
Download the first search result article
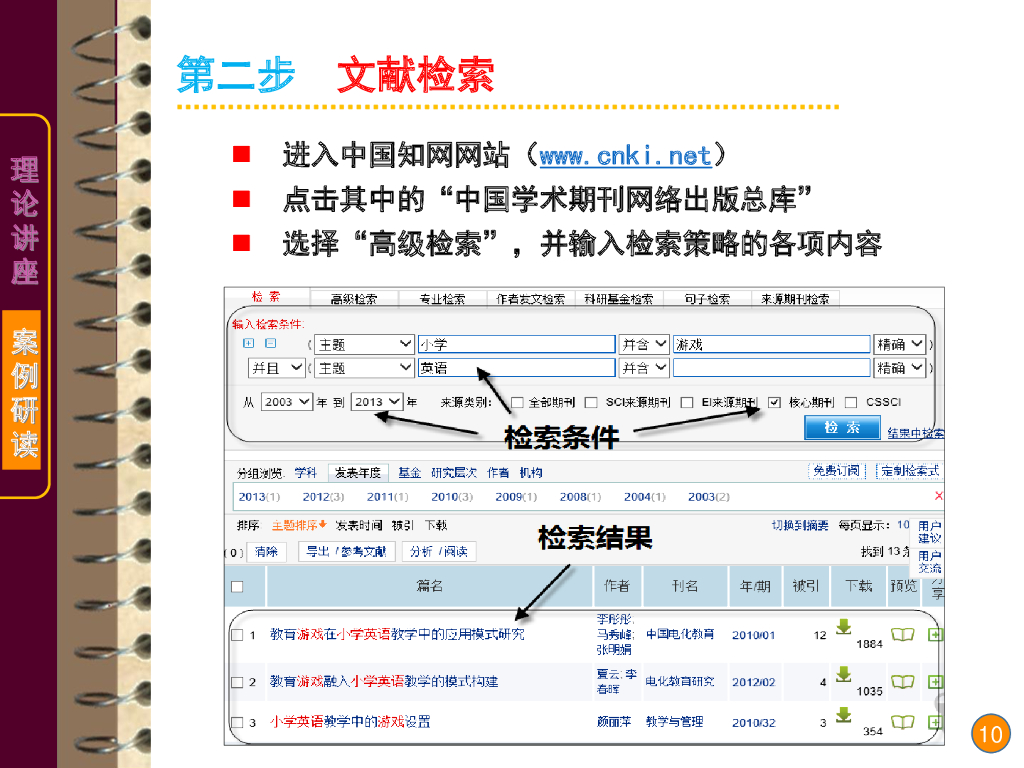tap(844, 627)
